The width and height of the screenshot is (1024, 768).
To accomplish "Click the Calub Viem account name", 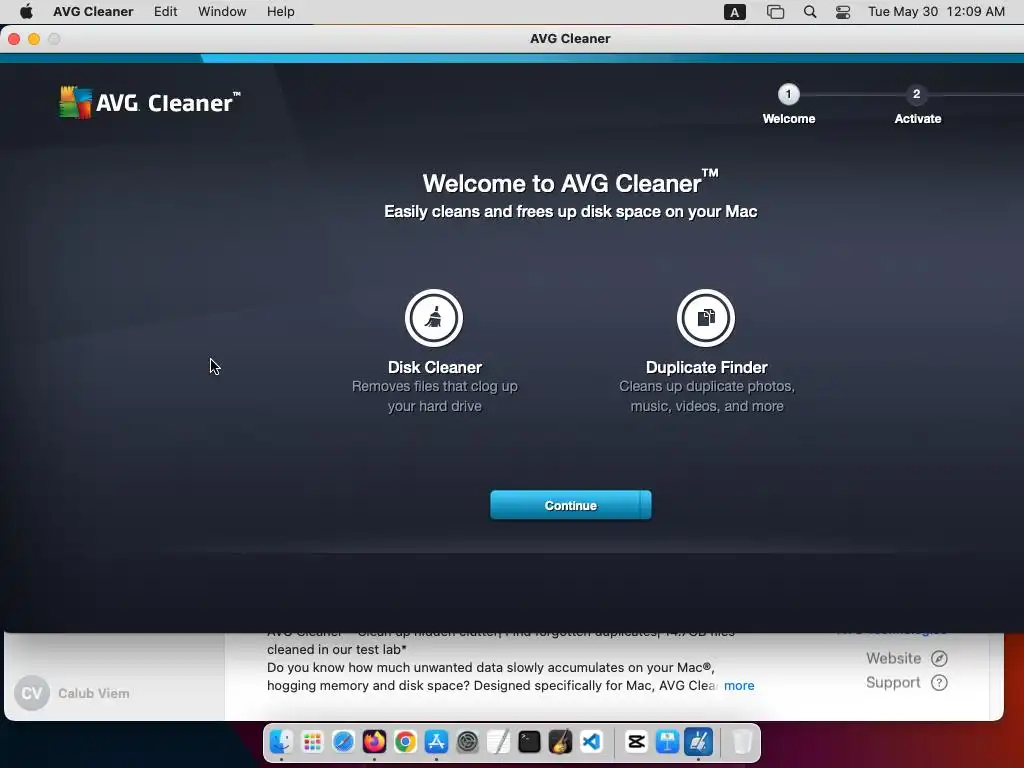I will click(93, 693).
